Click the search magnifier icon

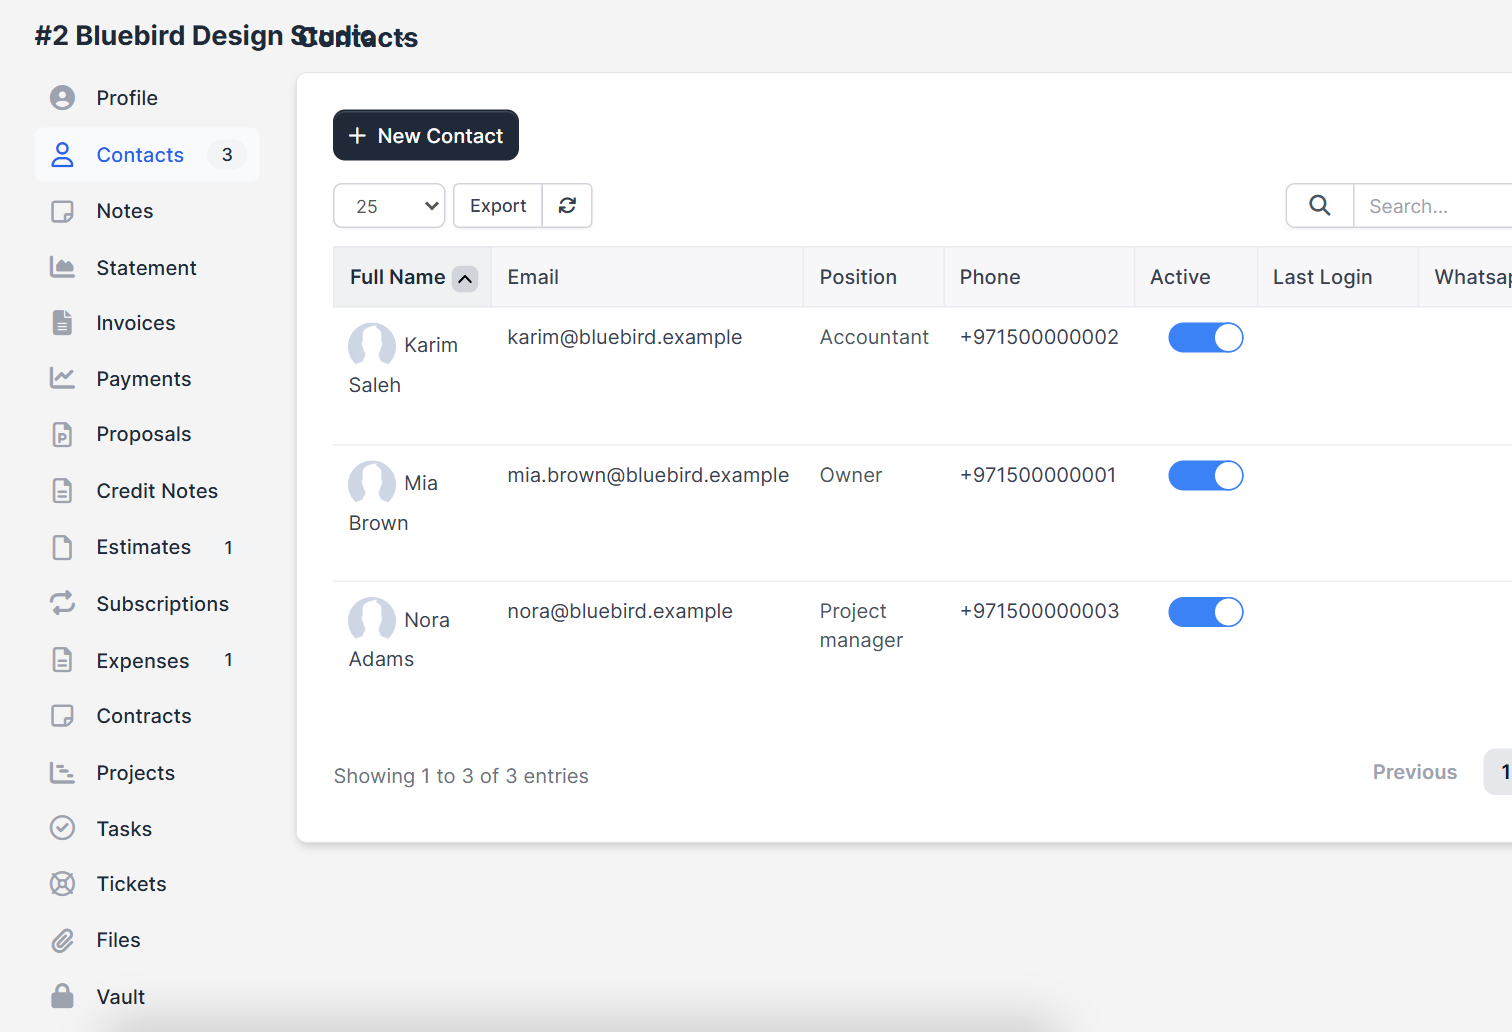tap(1320, 205)
